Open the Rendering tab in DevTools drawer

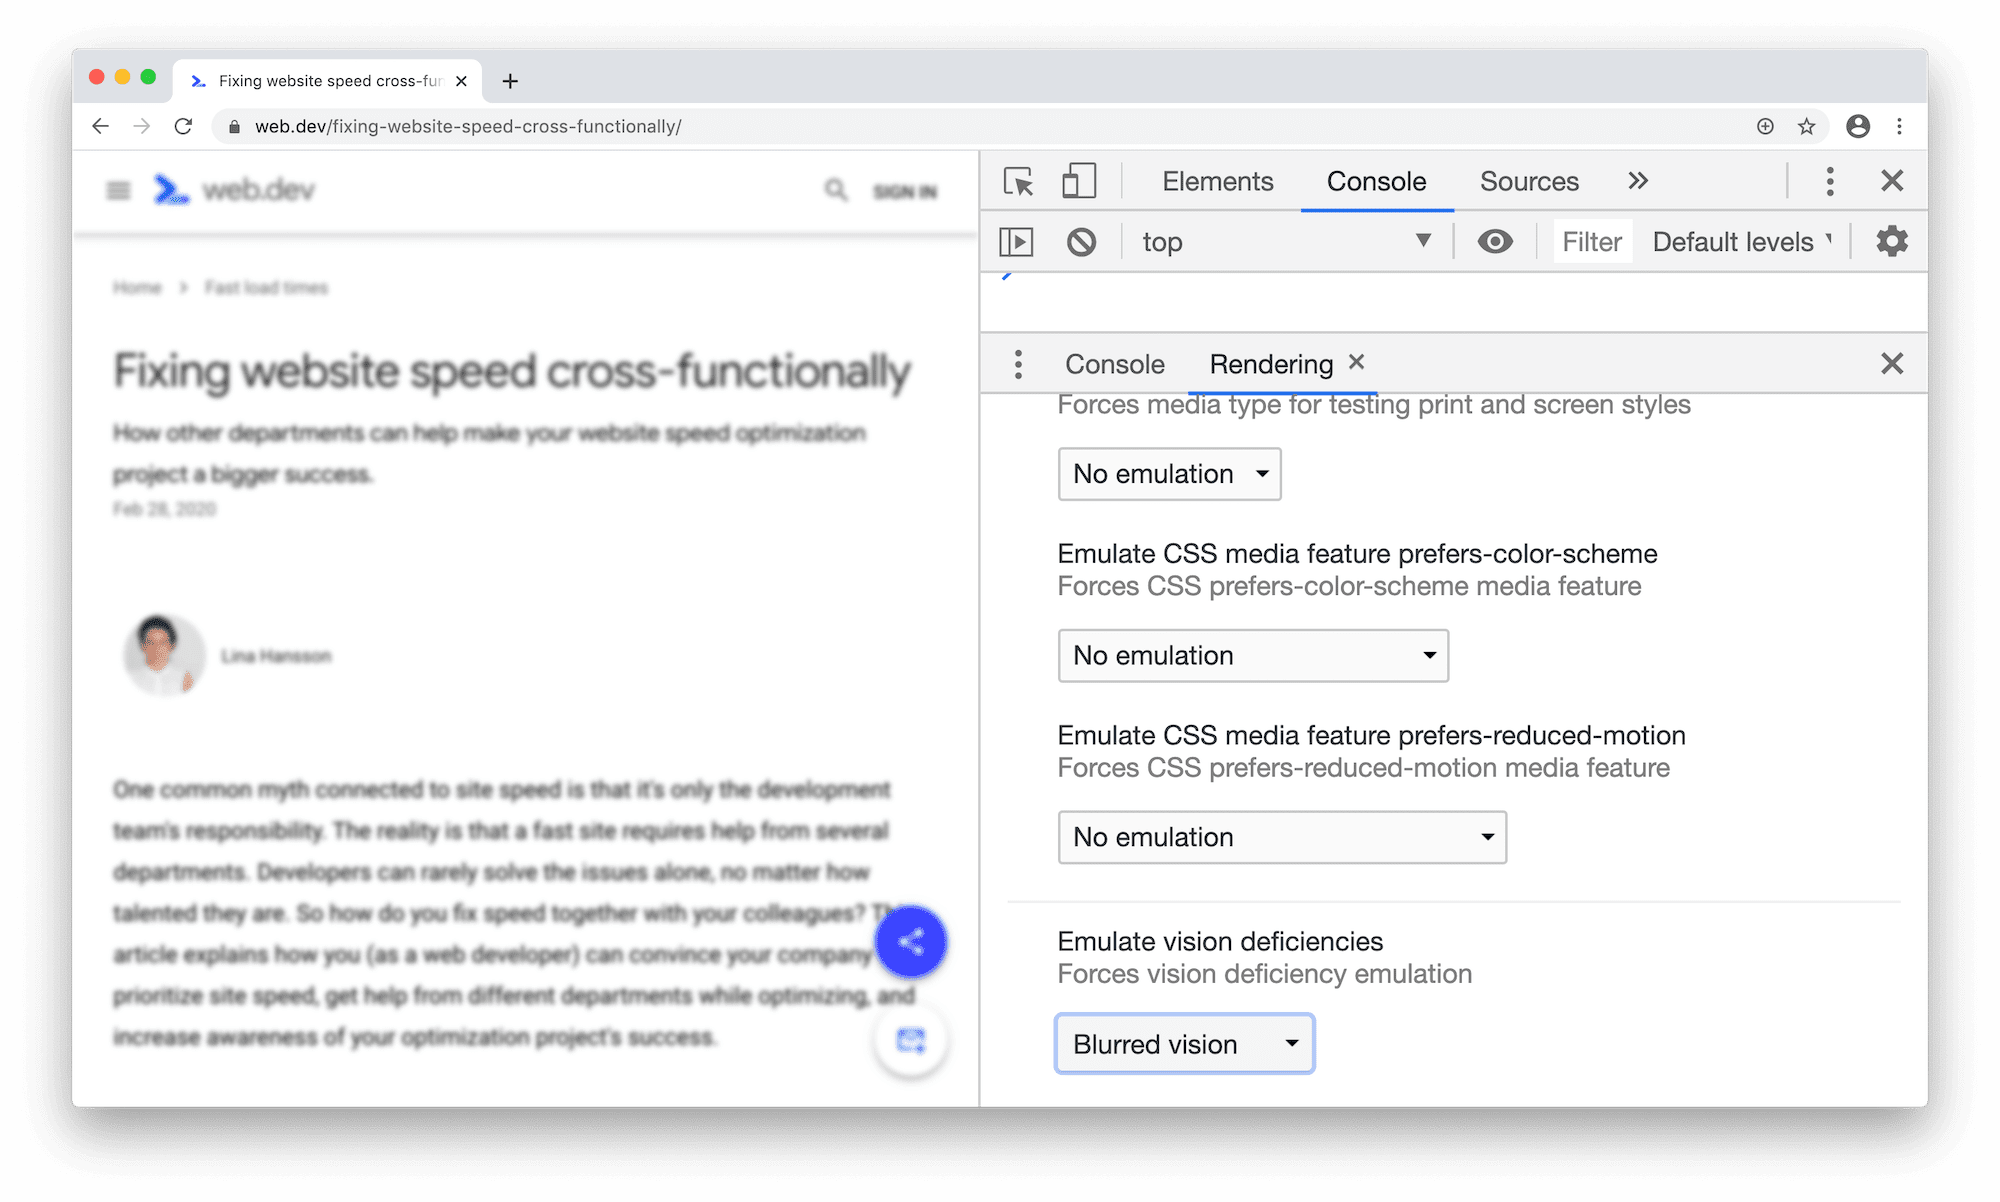[1269, 363]
